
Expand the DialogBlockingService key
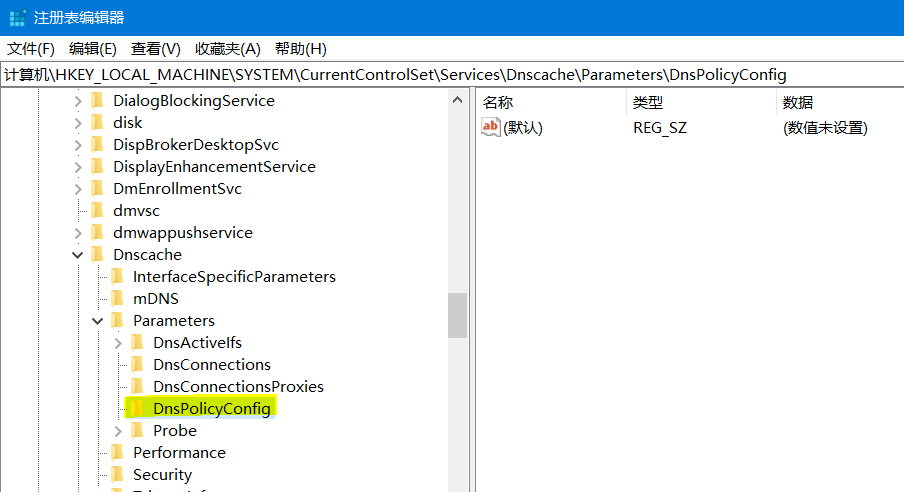point(78,101)
